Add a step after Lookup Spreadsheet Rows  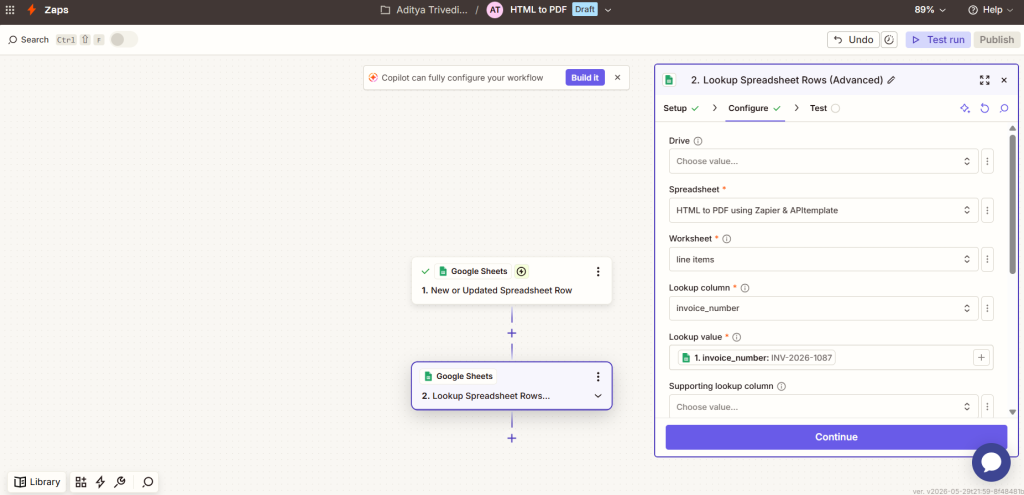(511, 438)
